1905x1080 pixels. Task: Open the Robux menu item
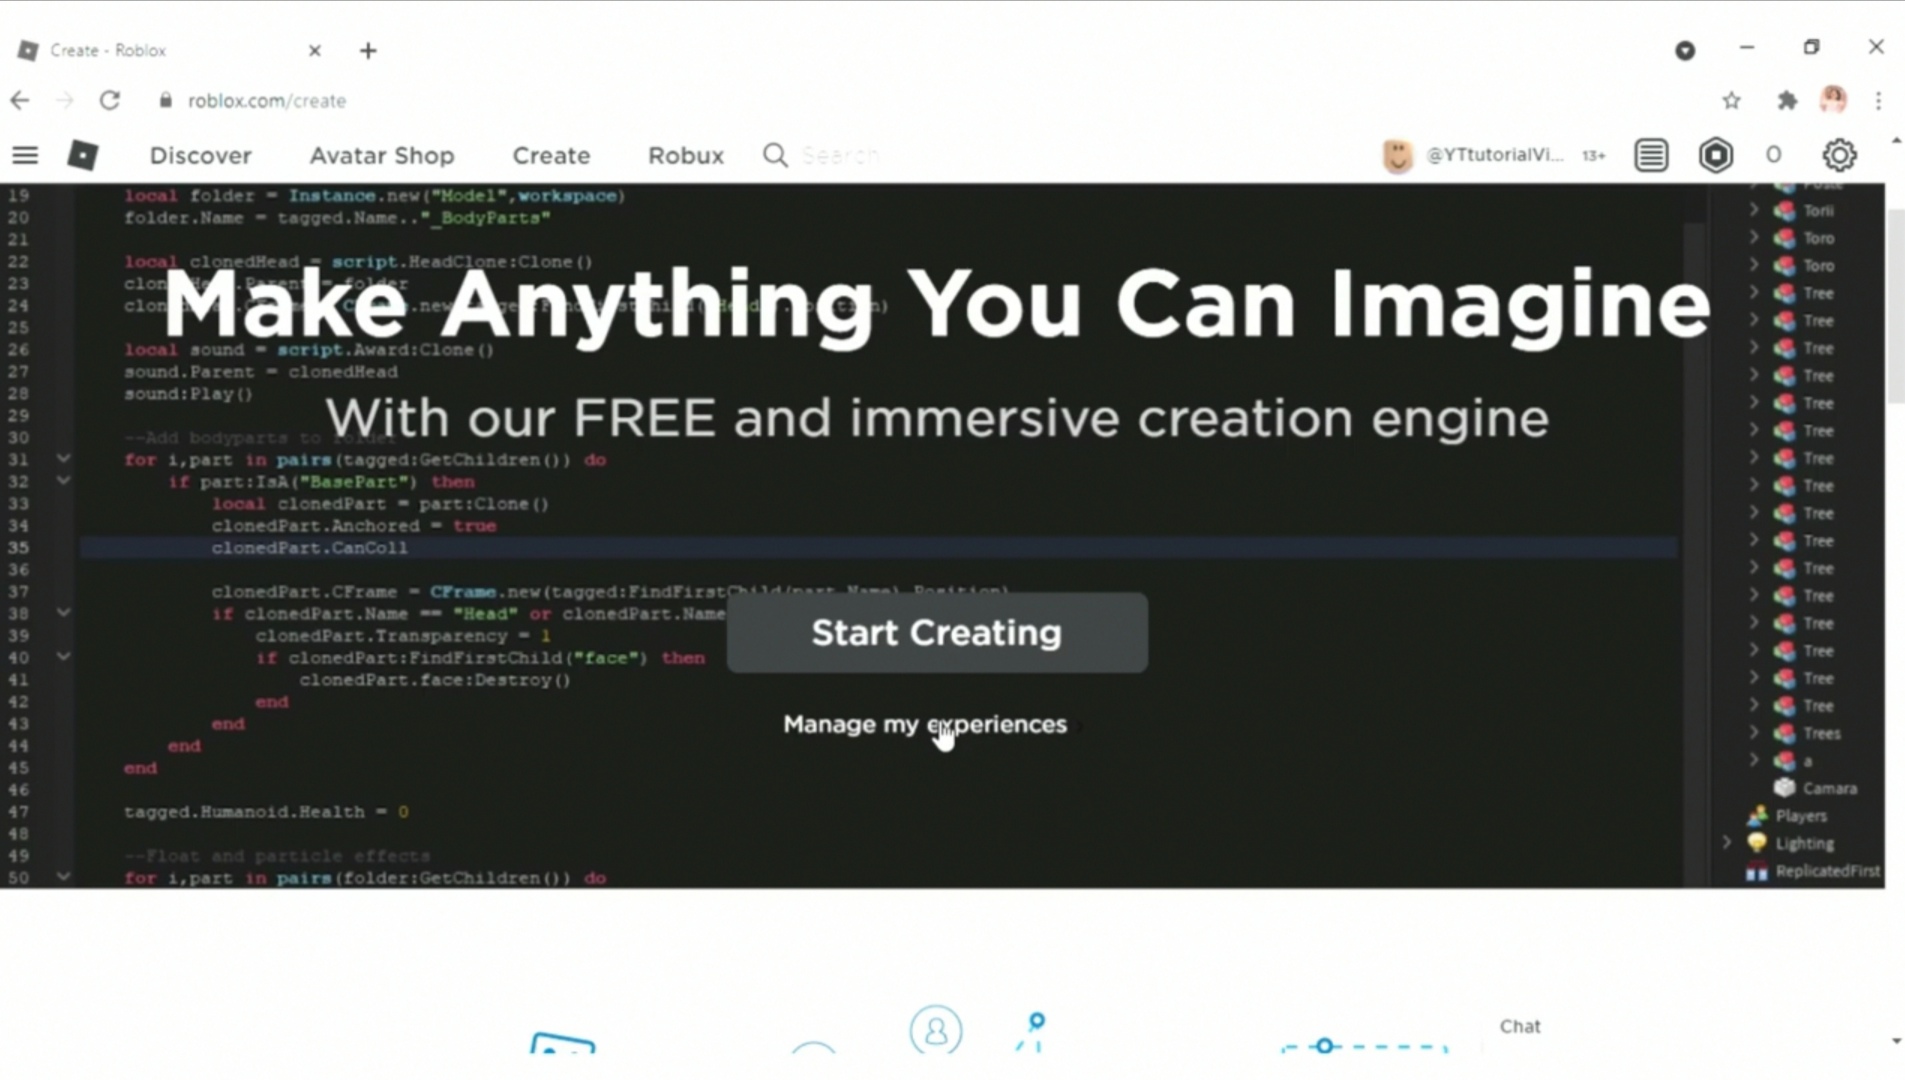[x=686, y=155]
